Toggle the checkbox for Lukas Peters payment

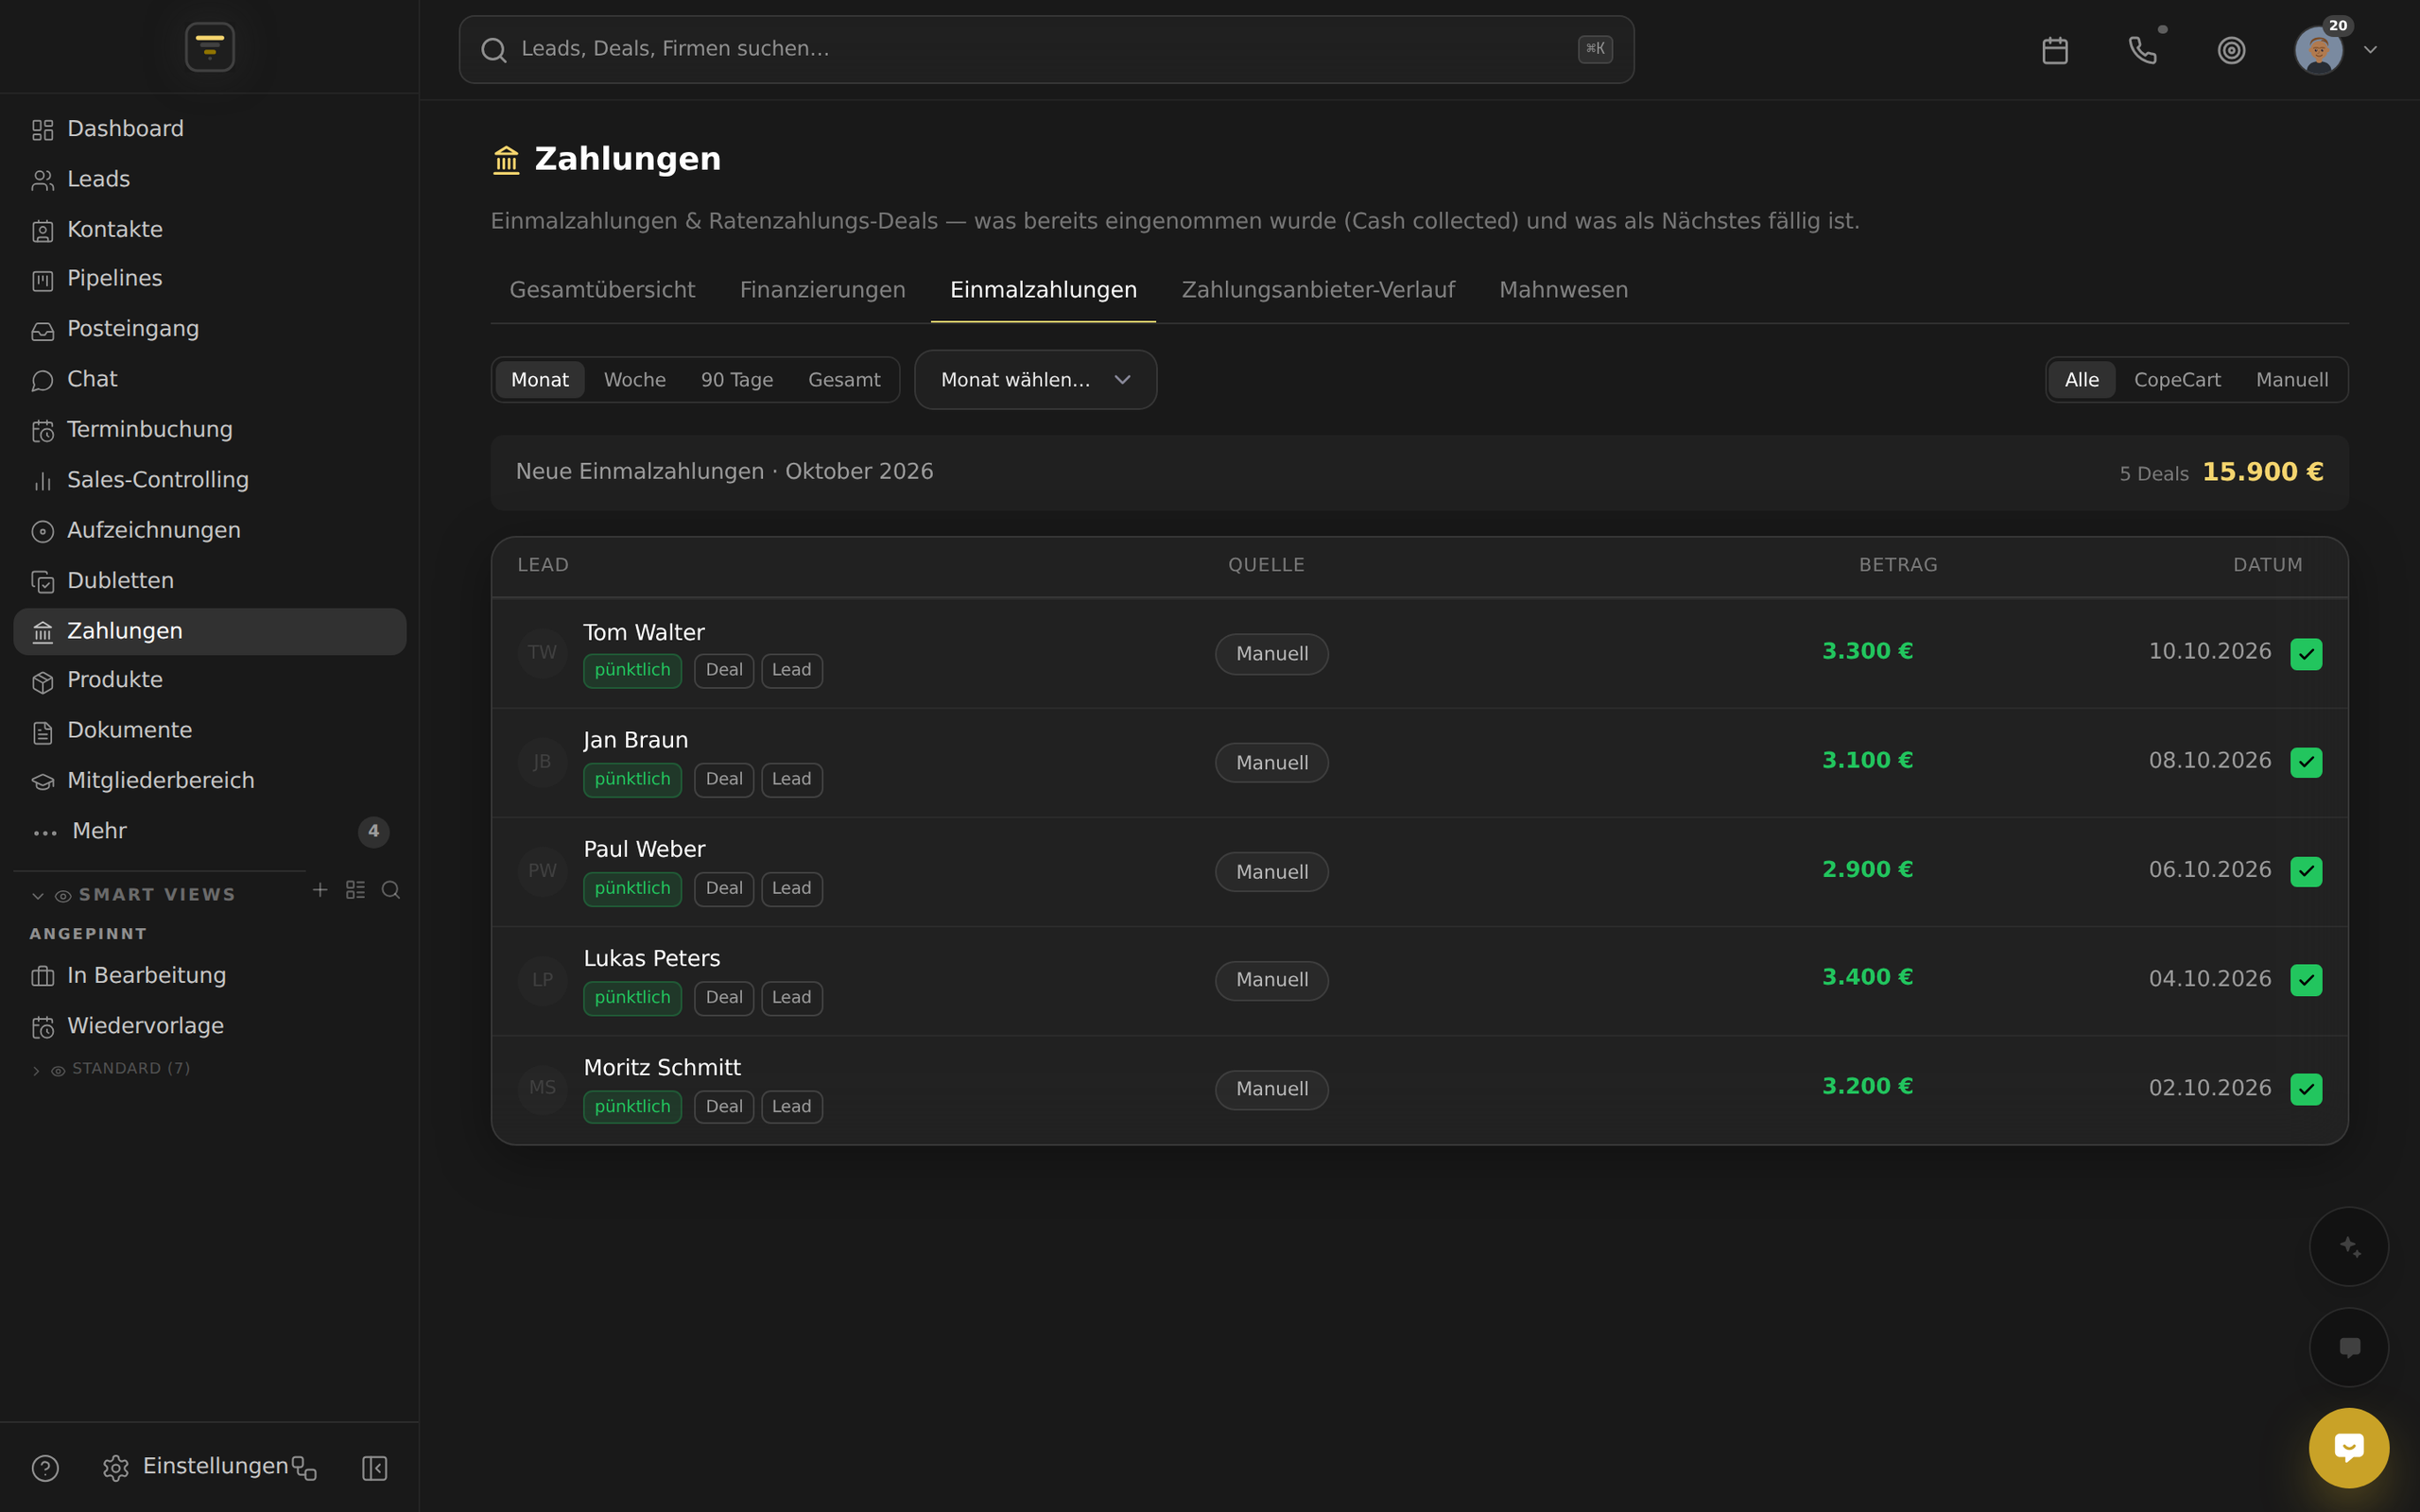coord(2306,979)
